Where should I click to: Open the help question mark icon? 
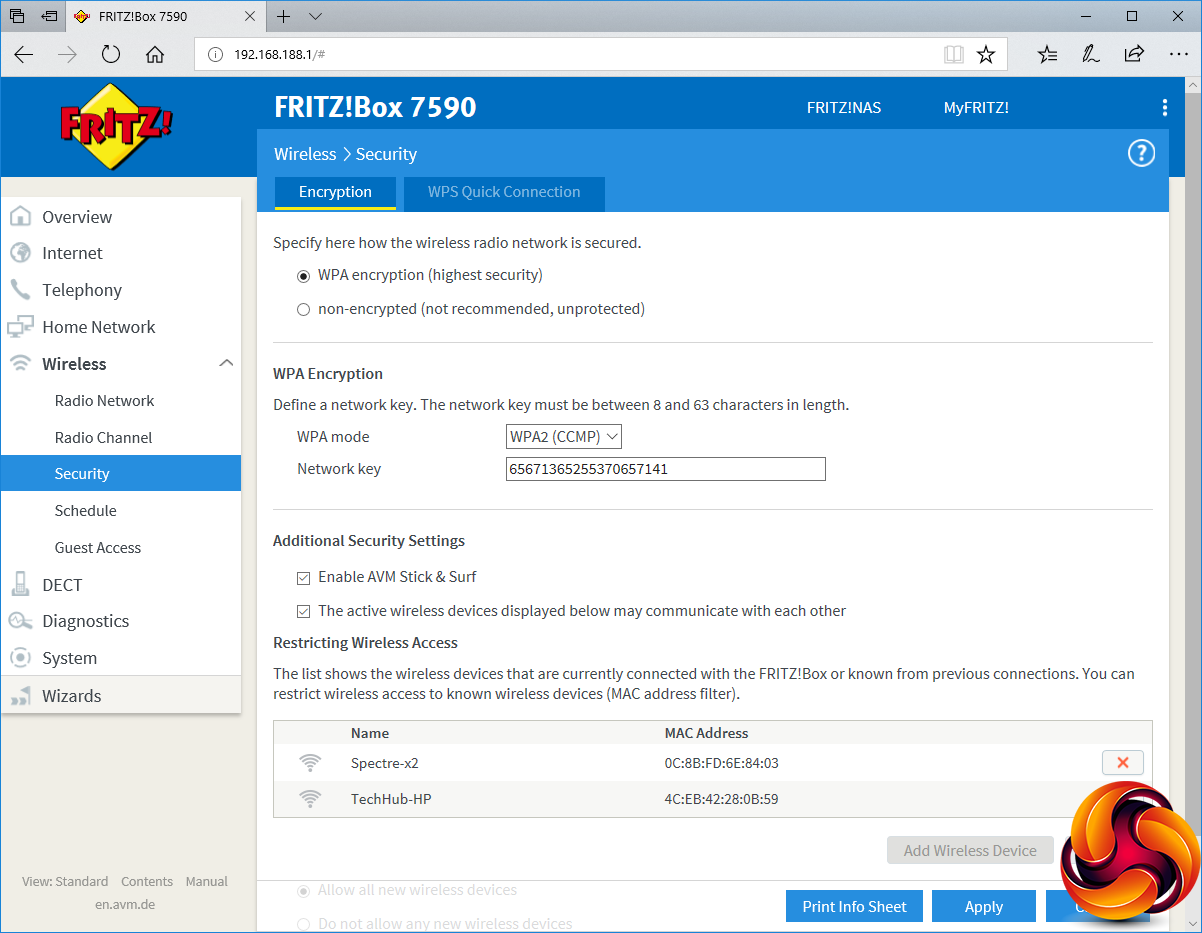tap(1141, 153)
